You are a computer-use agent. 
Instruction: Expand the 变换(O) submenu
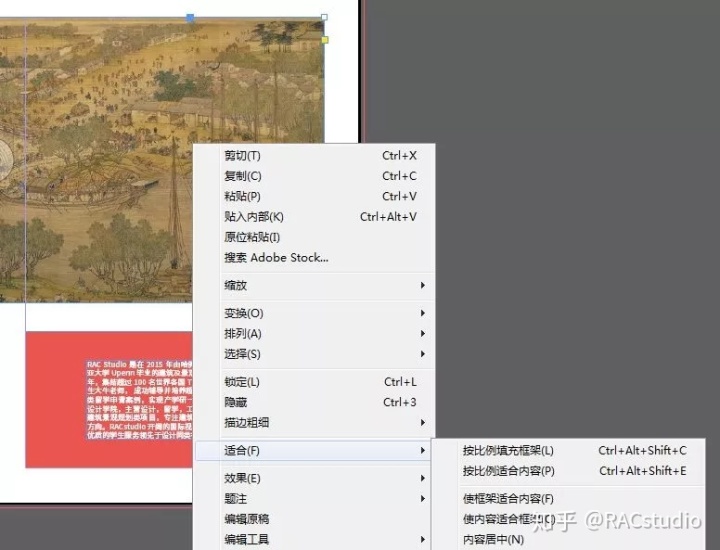tap(315, 313)
